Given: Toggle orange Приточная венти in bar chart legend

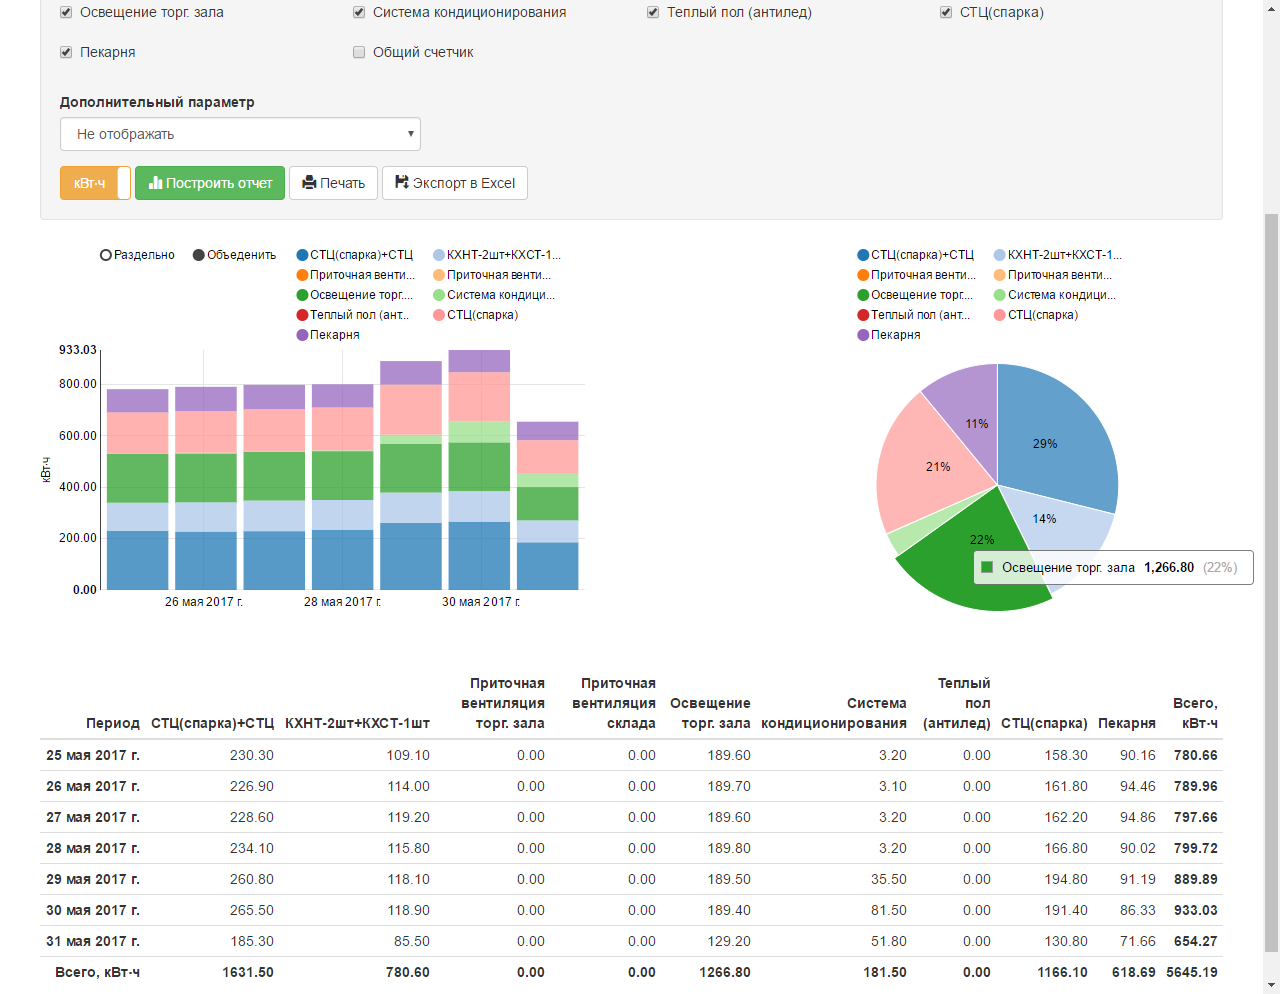Looking at the screenshot, I should (355, 275).
